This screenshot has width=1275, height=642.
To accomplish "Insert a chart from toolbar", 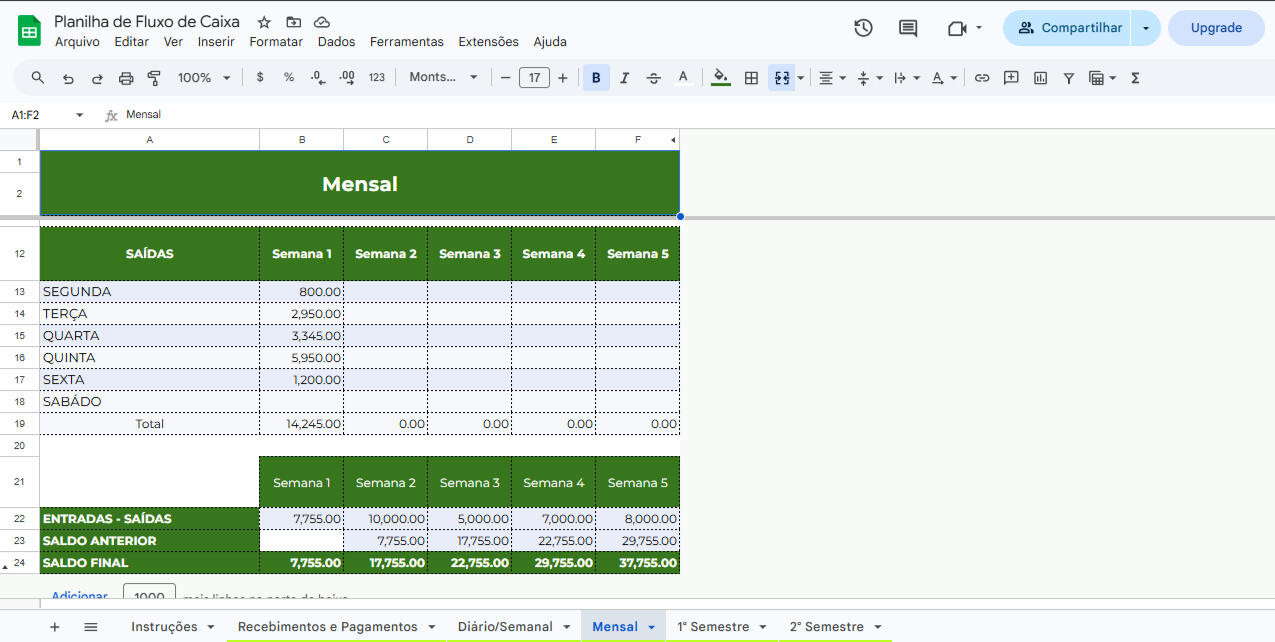I will point(1040,78).
